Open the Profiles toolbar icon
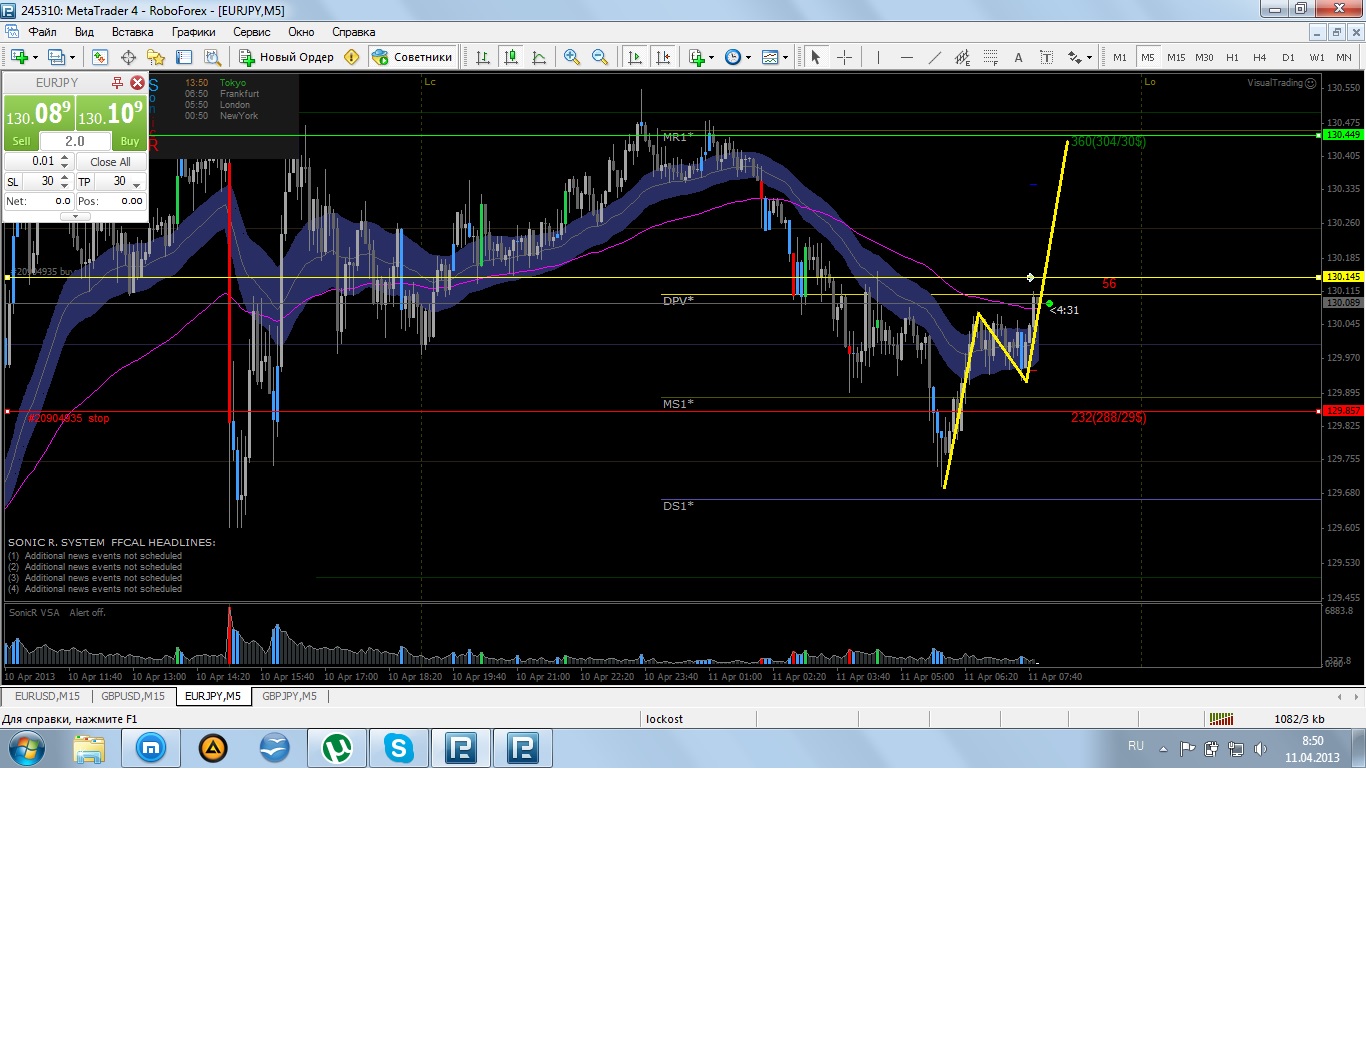Viewport: 1366px width, 1053px height. 57,57
